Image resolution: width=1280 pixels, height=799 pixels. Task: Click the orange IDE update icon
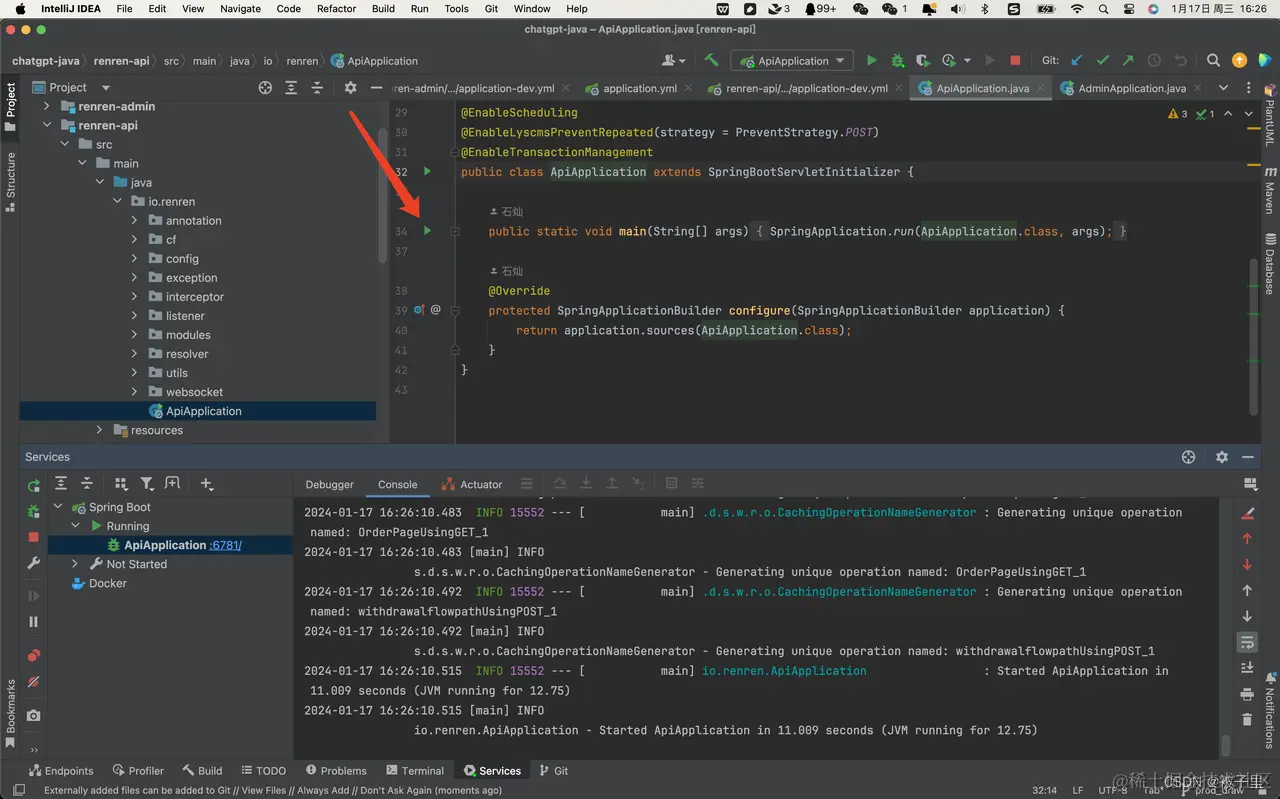(1239, 60)
